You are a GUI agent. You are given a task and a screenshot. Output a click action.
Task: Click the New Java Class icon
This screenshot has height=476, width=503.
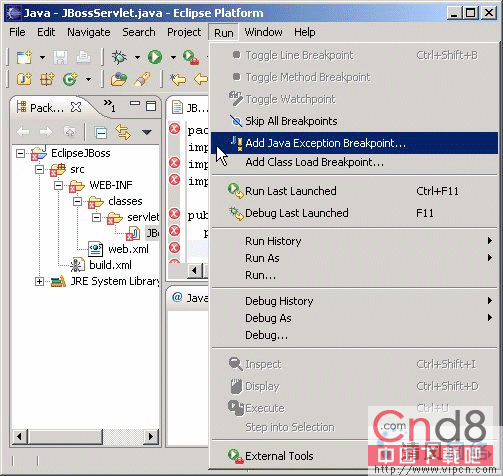coord(70,79)
